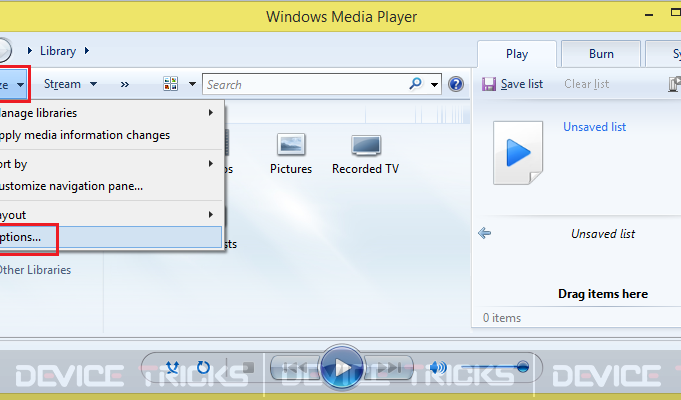Click Library in the breadcrumb
Viewport: 681px width, 400px height.
pyautogui.click(x=58, y=51)
